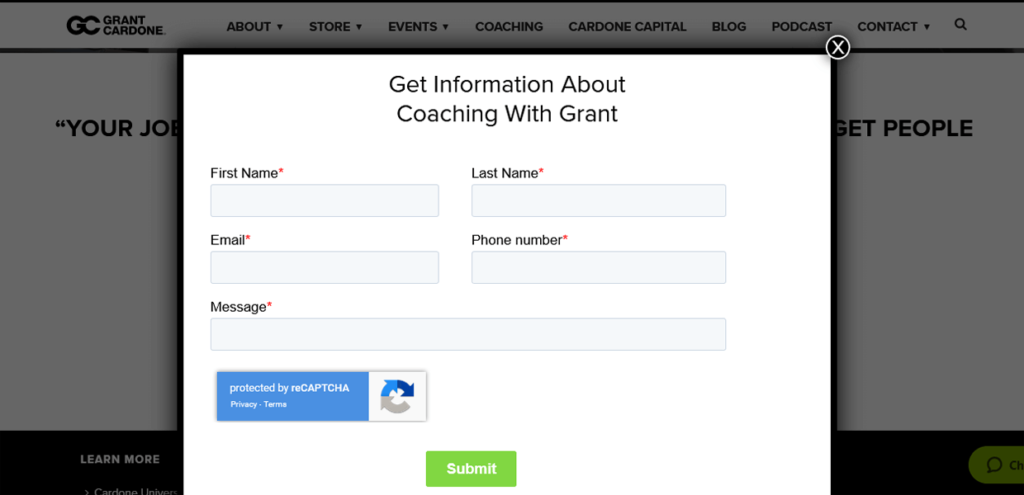Expand the Contact dropdown menu
The image size is (1024, 495).
click(893, 27)
